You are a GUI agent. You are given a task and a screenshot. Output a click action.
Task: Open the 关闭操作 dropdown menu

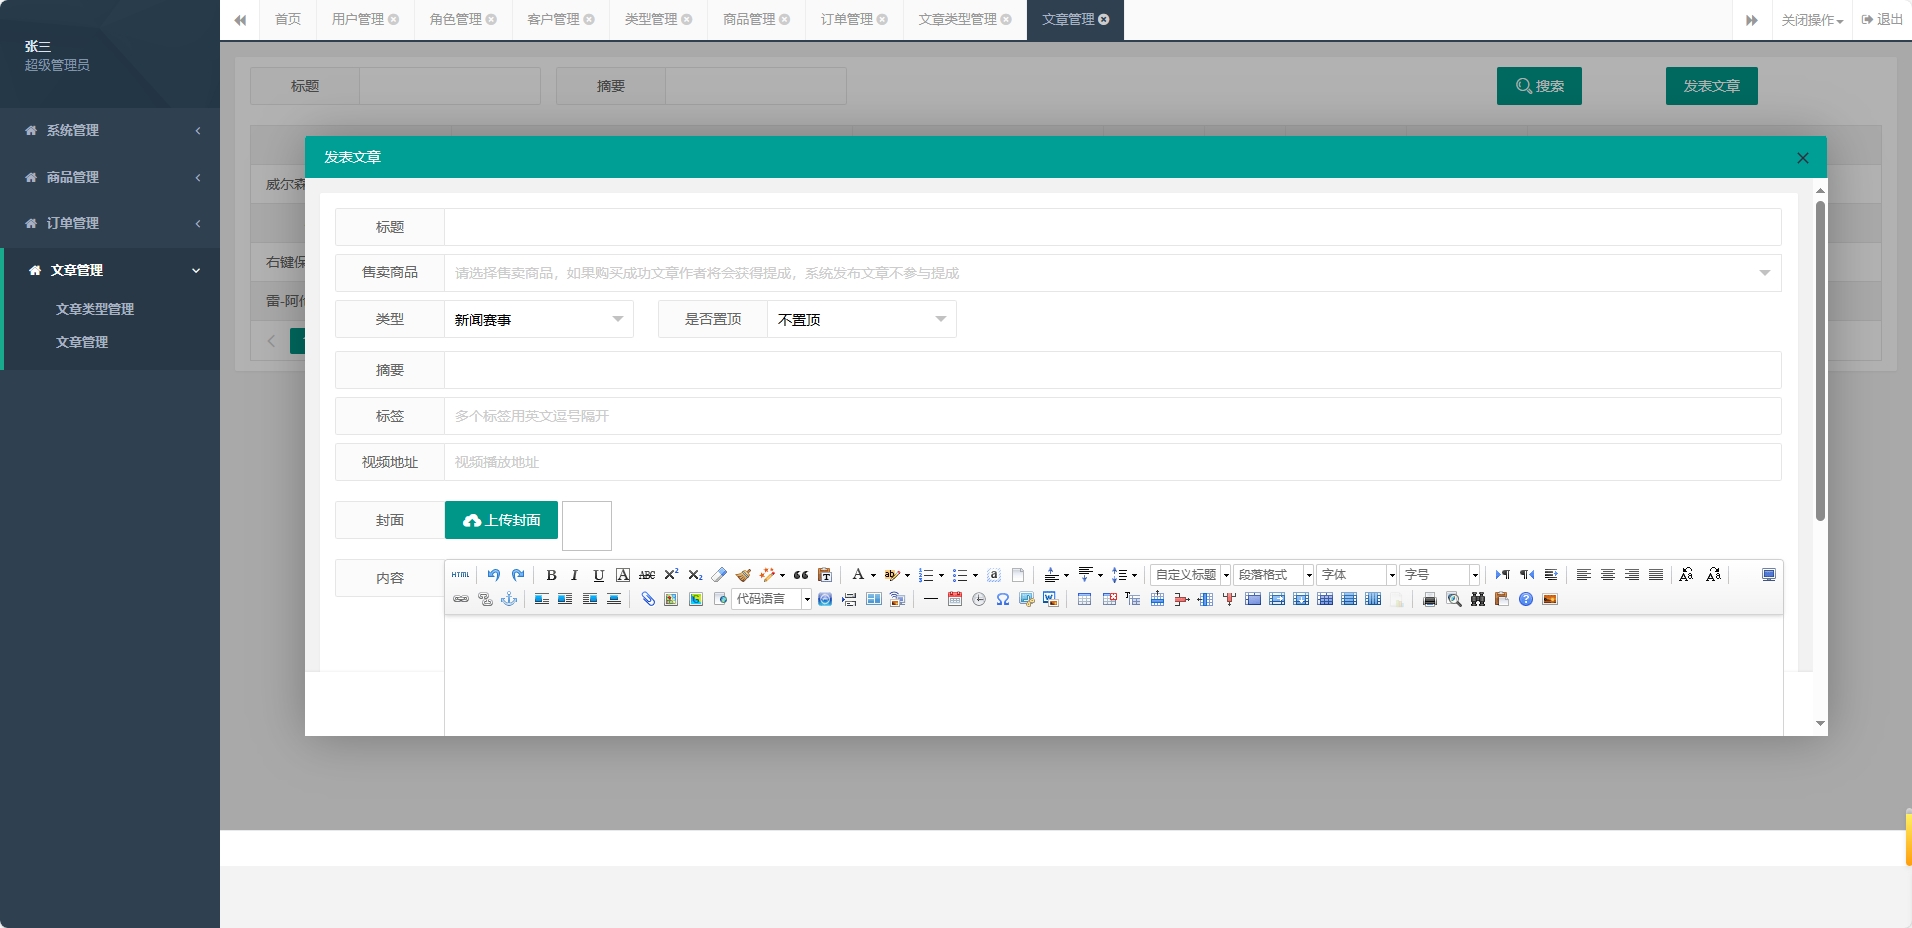(x=1812, y=20)
